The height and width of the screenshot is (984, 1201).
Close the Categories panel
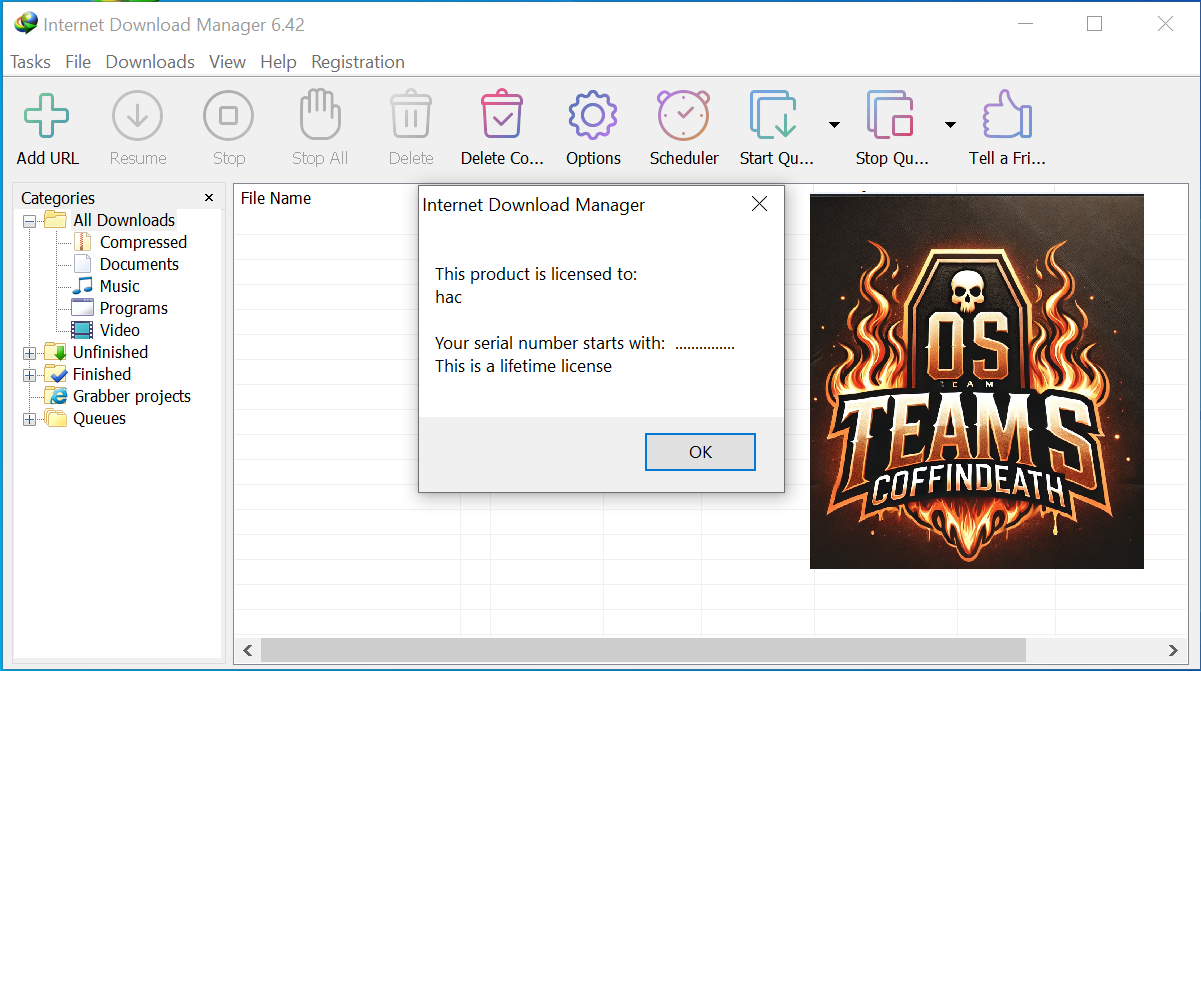coord(209,198)
